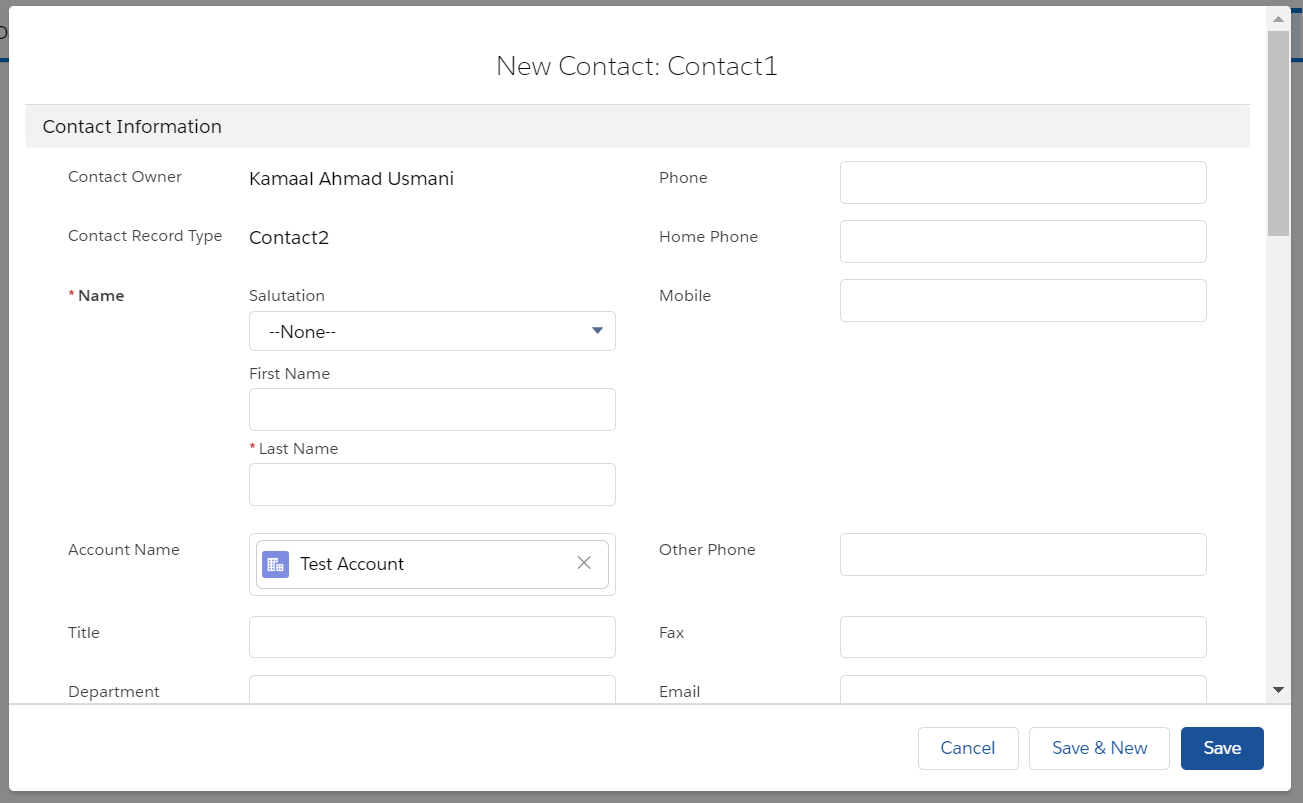This screenshot has height=803, width=1303.
Task: Focus the Department input field
Action: (432, 690)
